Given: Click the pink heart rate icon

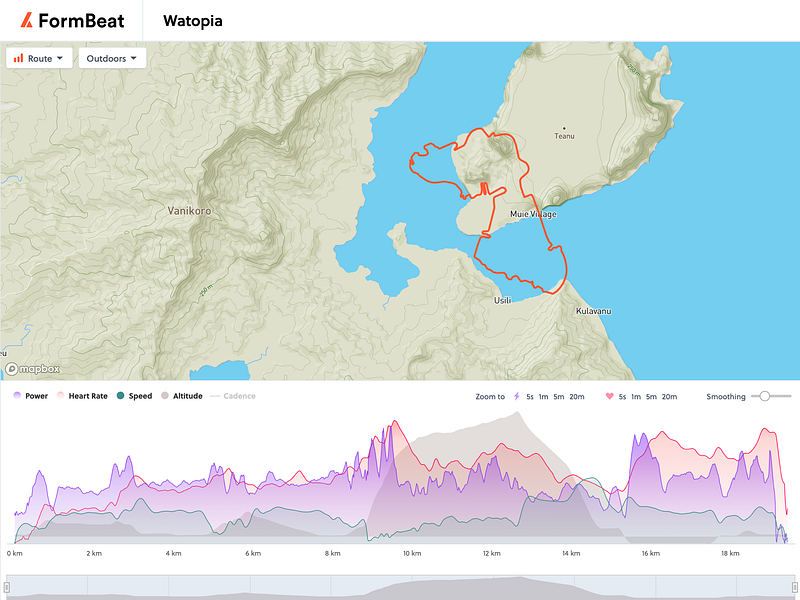Looking at the screenshot, I should click(x=609, y=396).
